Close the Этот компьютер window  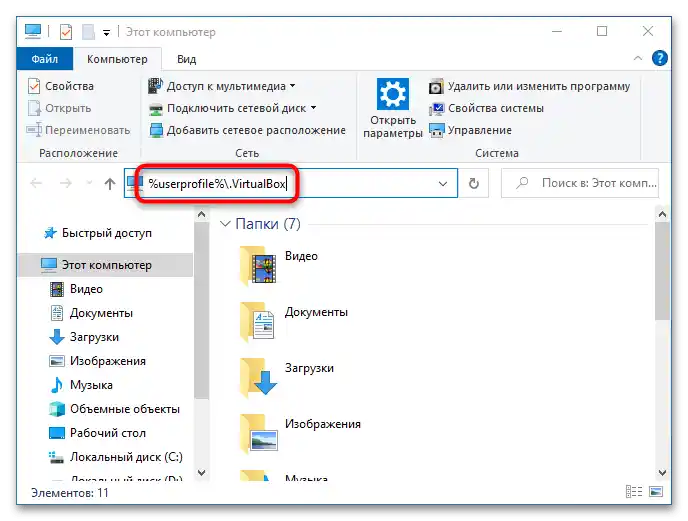coord(648,31)
